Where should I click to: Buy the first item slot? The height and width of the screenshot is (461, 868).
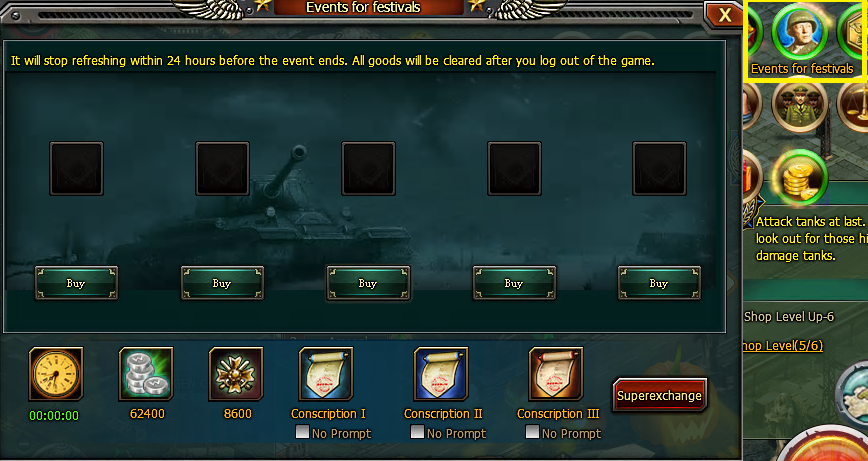(76, 283)
